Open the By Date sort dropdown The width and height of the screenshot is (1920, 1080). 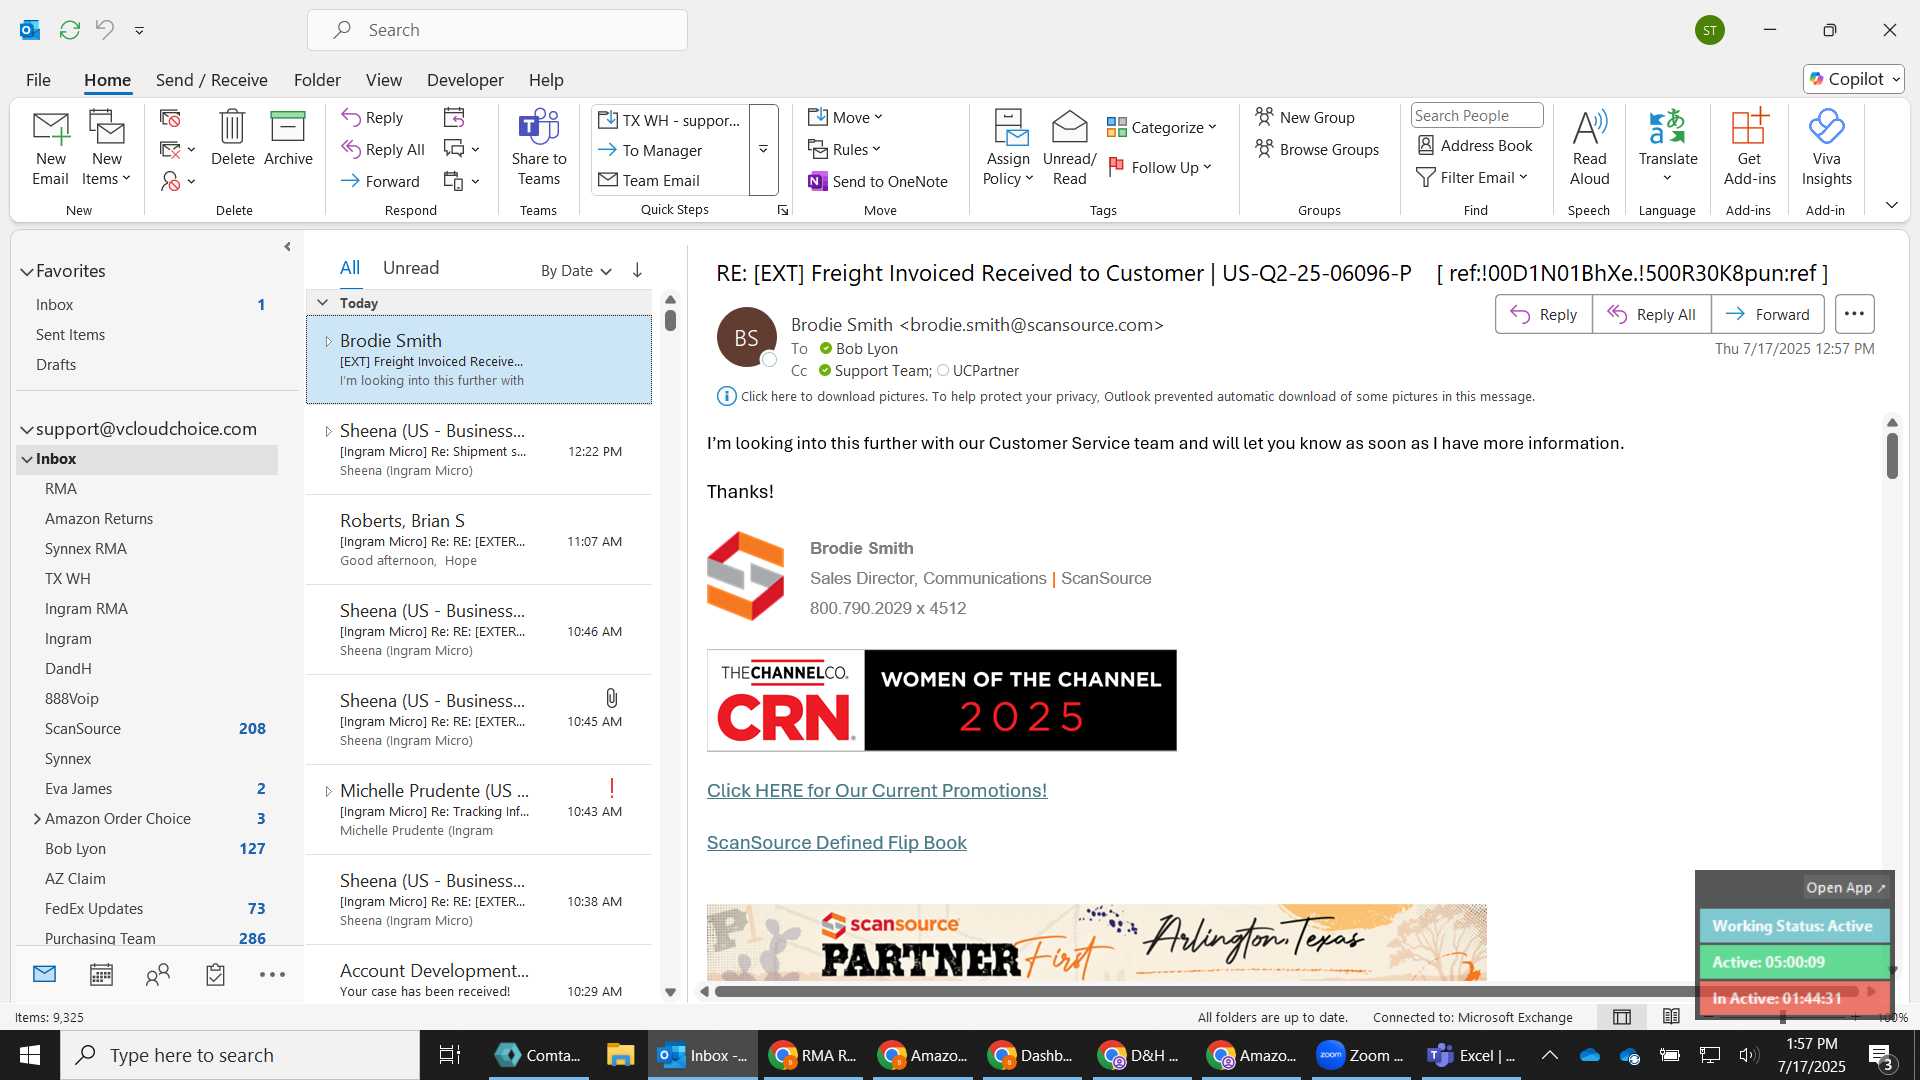576,270
